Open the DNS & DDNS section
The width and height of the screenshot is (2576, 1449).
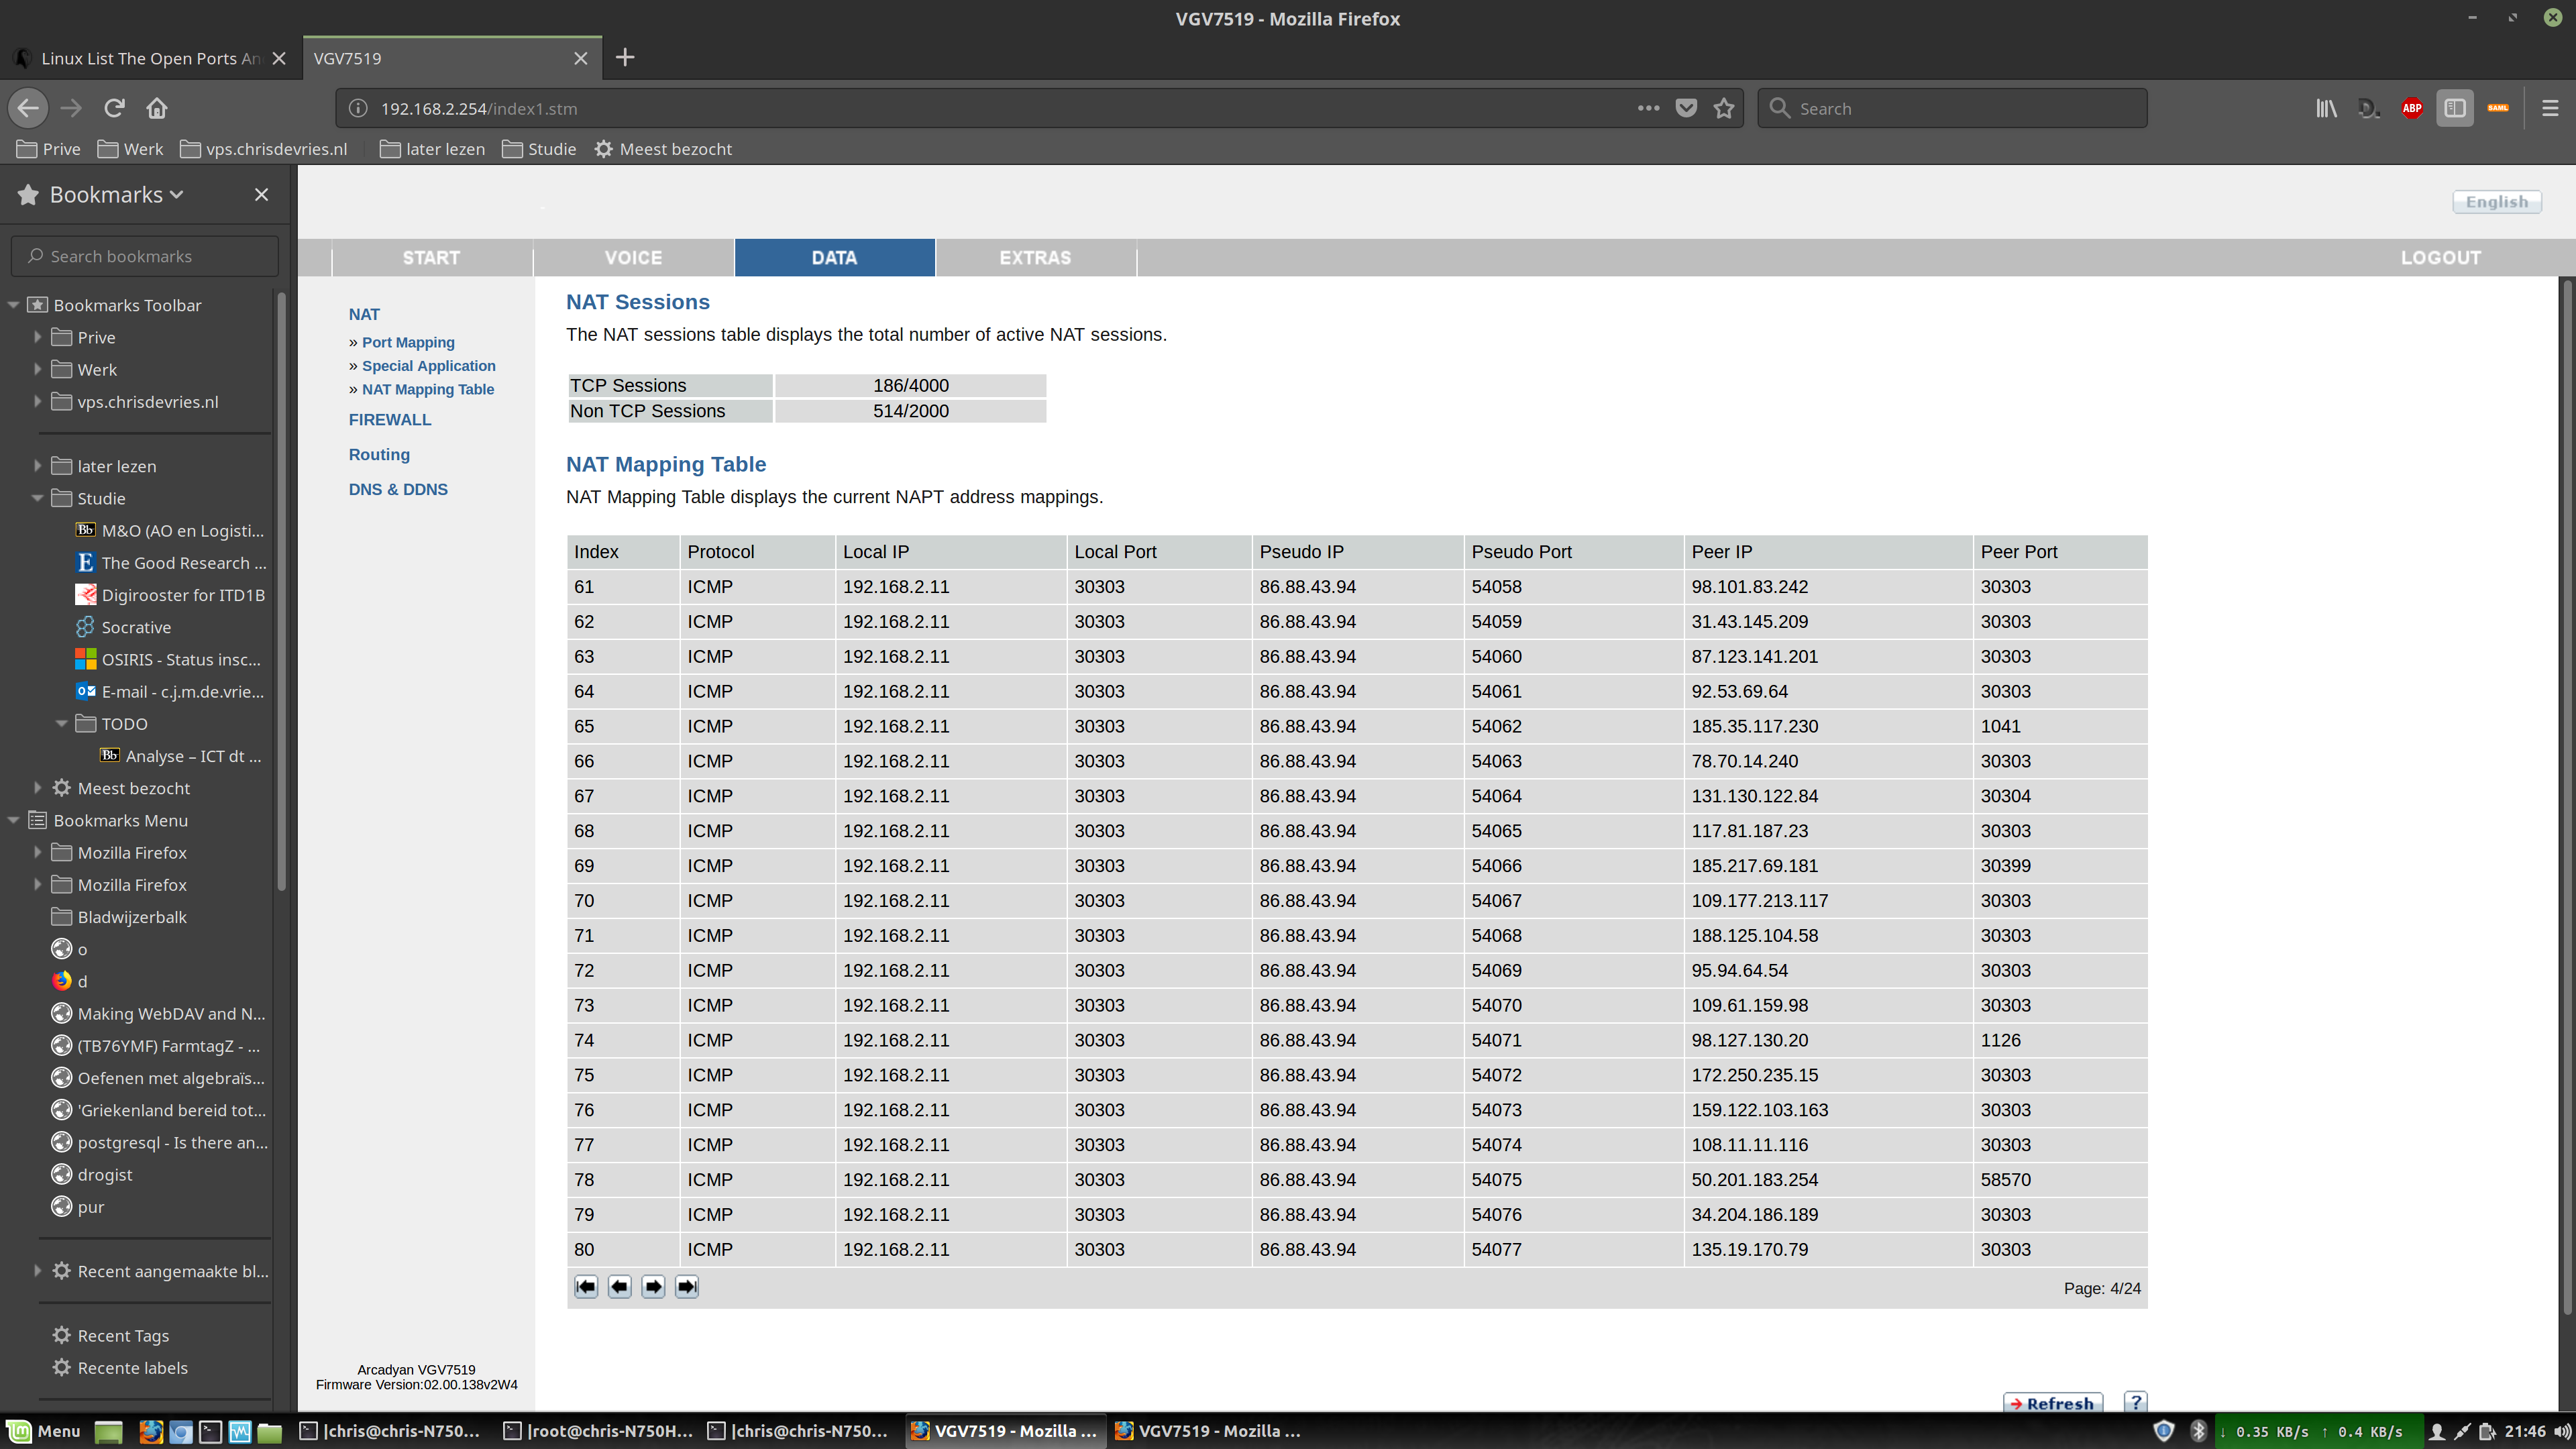[x=398, y=489]
